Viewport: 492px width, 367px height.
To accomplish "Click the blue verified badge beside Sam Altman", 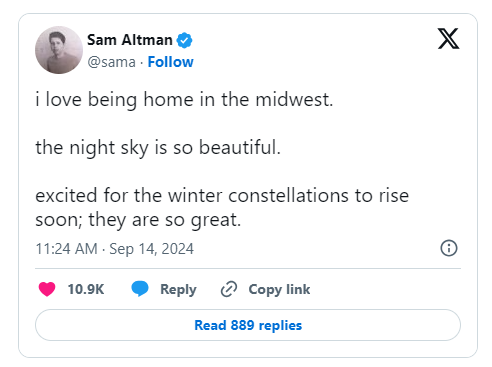I will click(x=184, y=40).
